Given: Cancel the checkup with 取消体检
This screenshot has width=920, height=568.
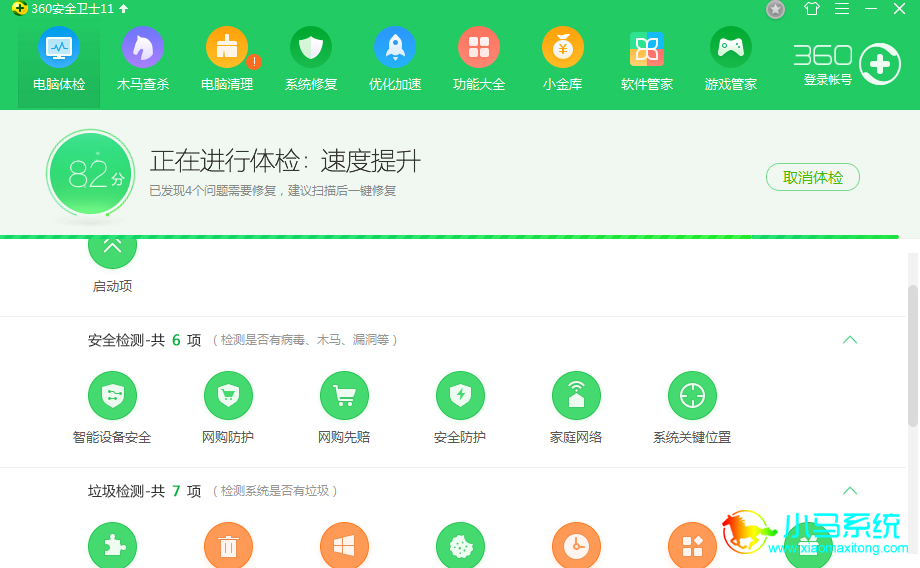Looking at the screenshot, I should 813,177.
